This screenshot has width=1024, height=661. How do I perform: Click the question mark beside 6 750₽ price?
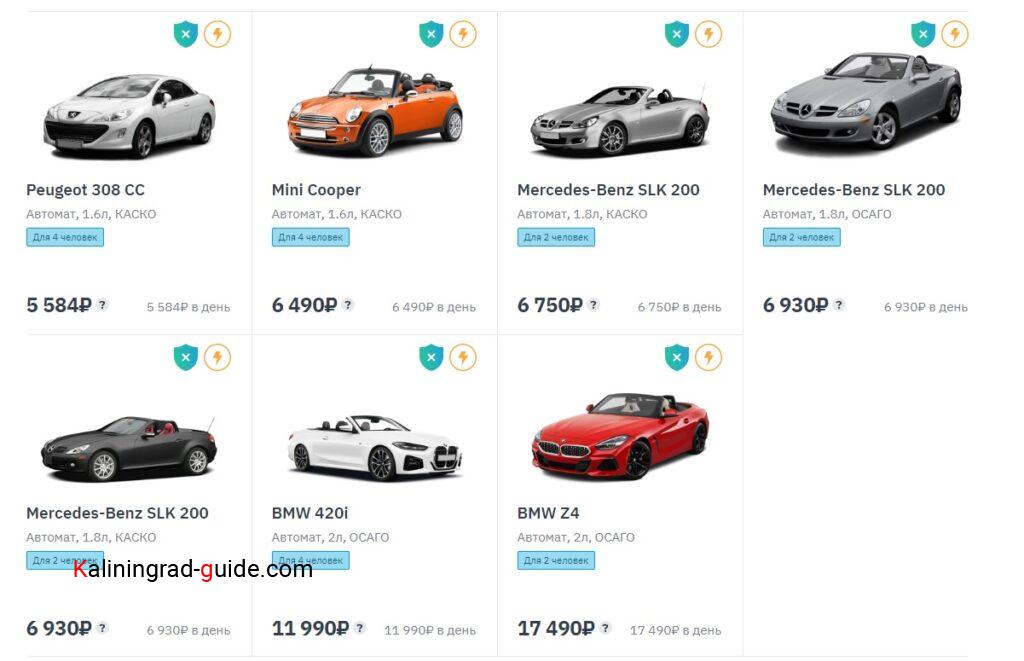pos(593,305)
